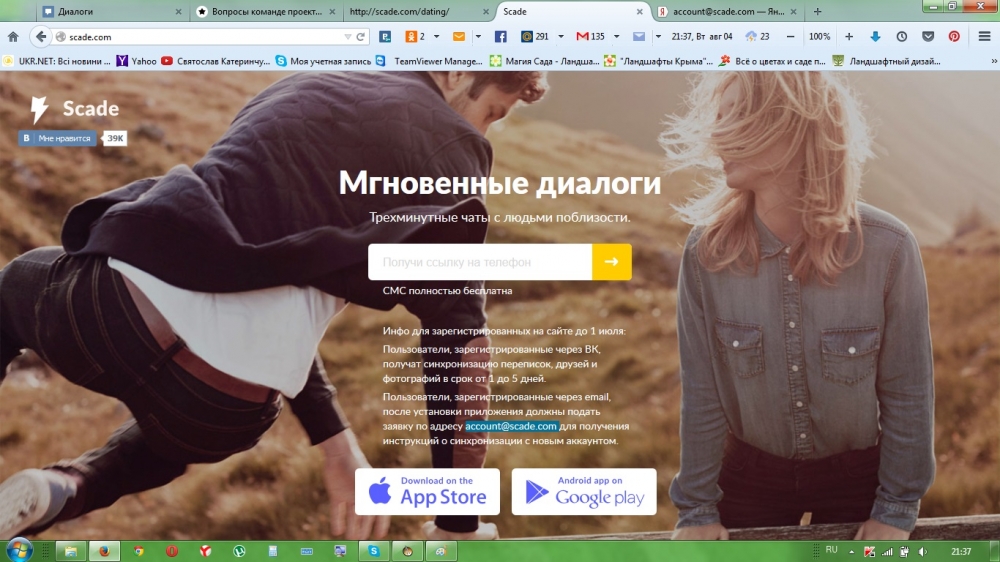1000x562 pixels.
Task: Expand the blue envelope dropdown arrow
Action: click(658, 37)
